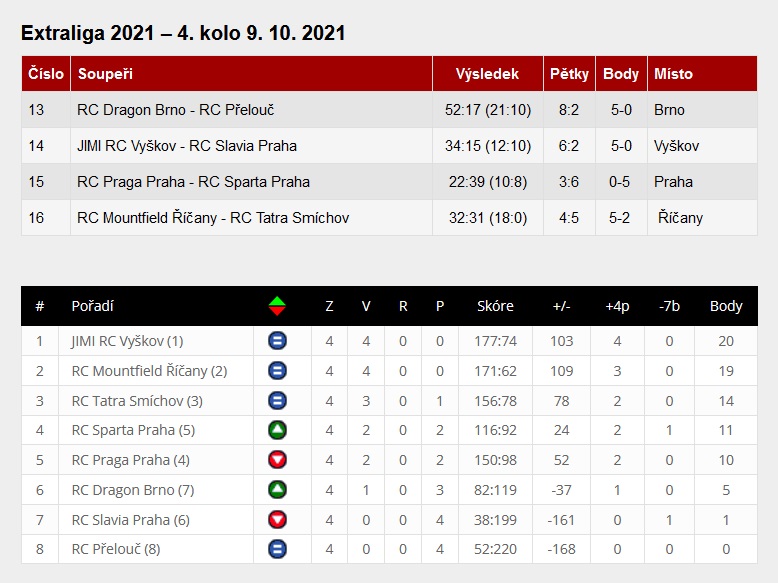778x583 pixels.
Task: Click the red down arrow for RC Slavia Praha
Action: click(x=277, y=520)
